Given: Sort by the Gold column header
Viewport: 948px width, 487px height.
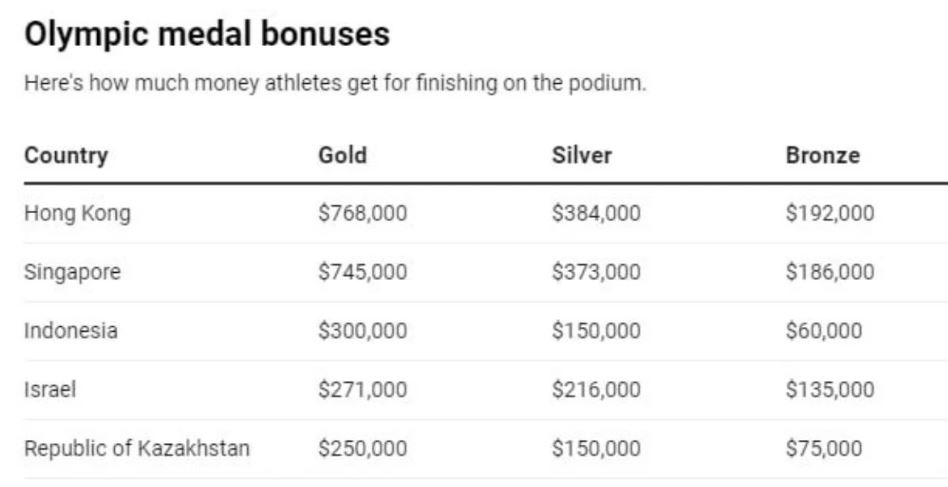Looking at the screenshot, I should [x=342, y=155].
